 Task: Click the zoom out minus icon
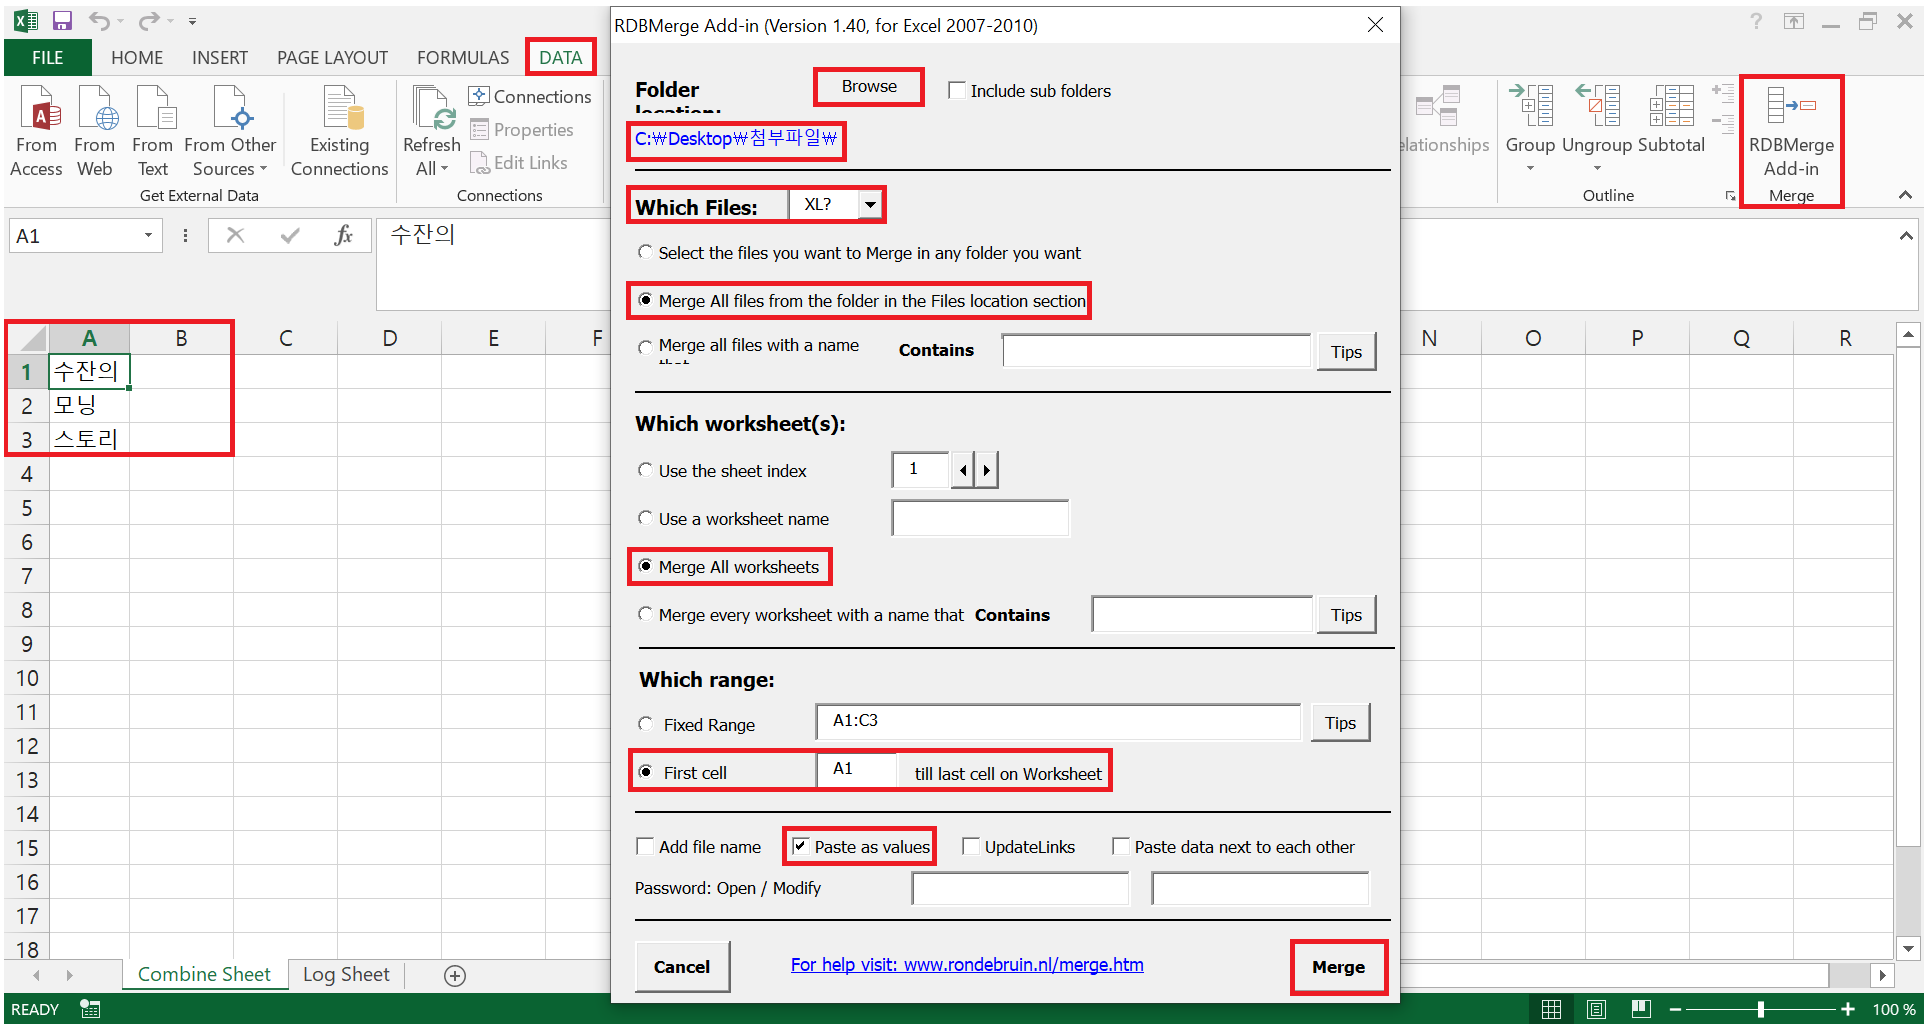point(1676,1009)
